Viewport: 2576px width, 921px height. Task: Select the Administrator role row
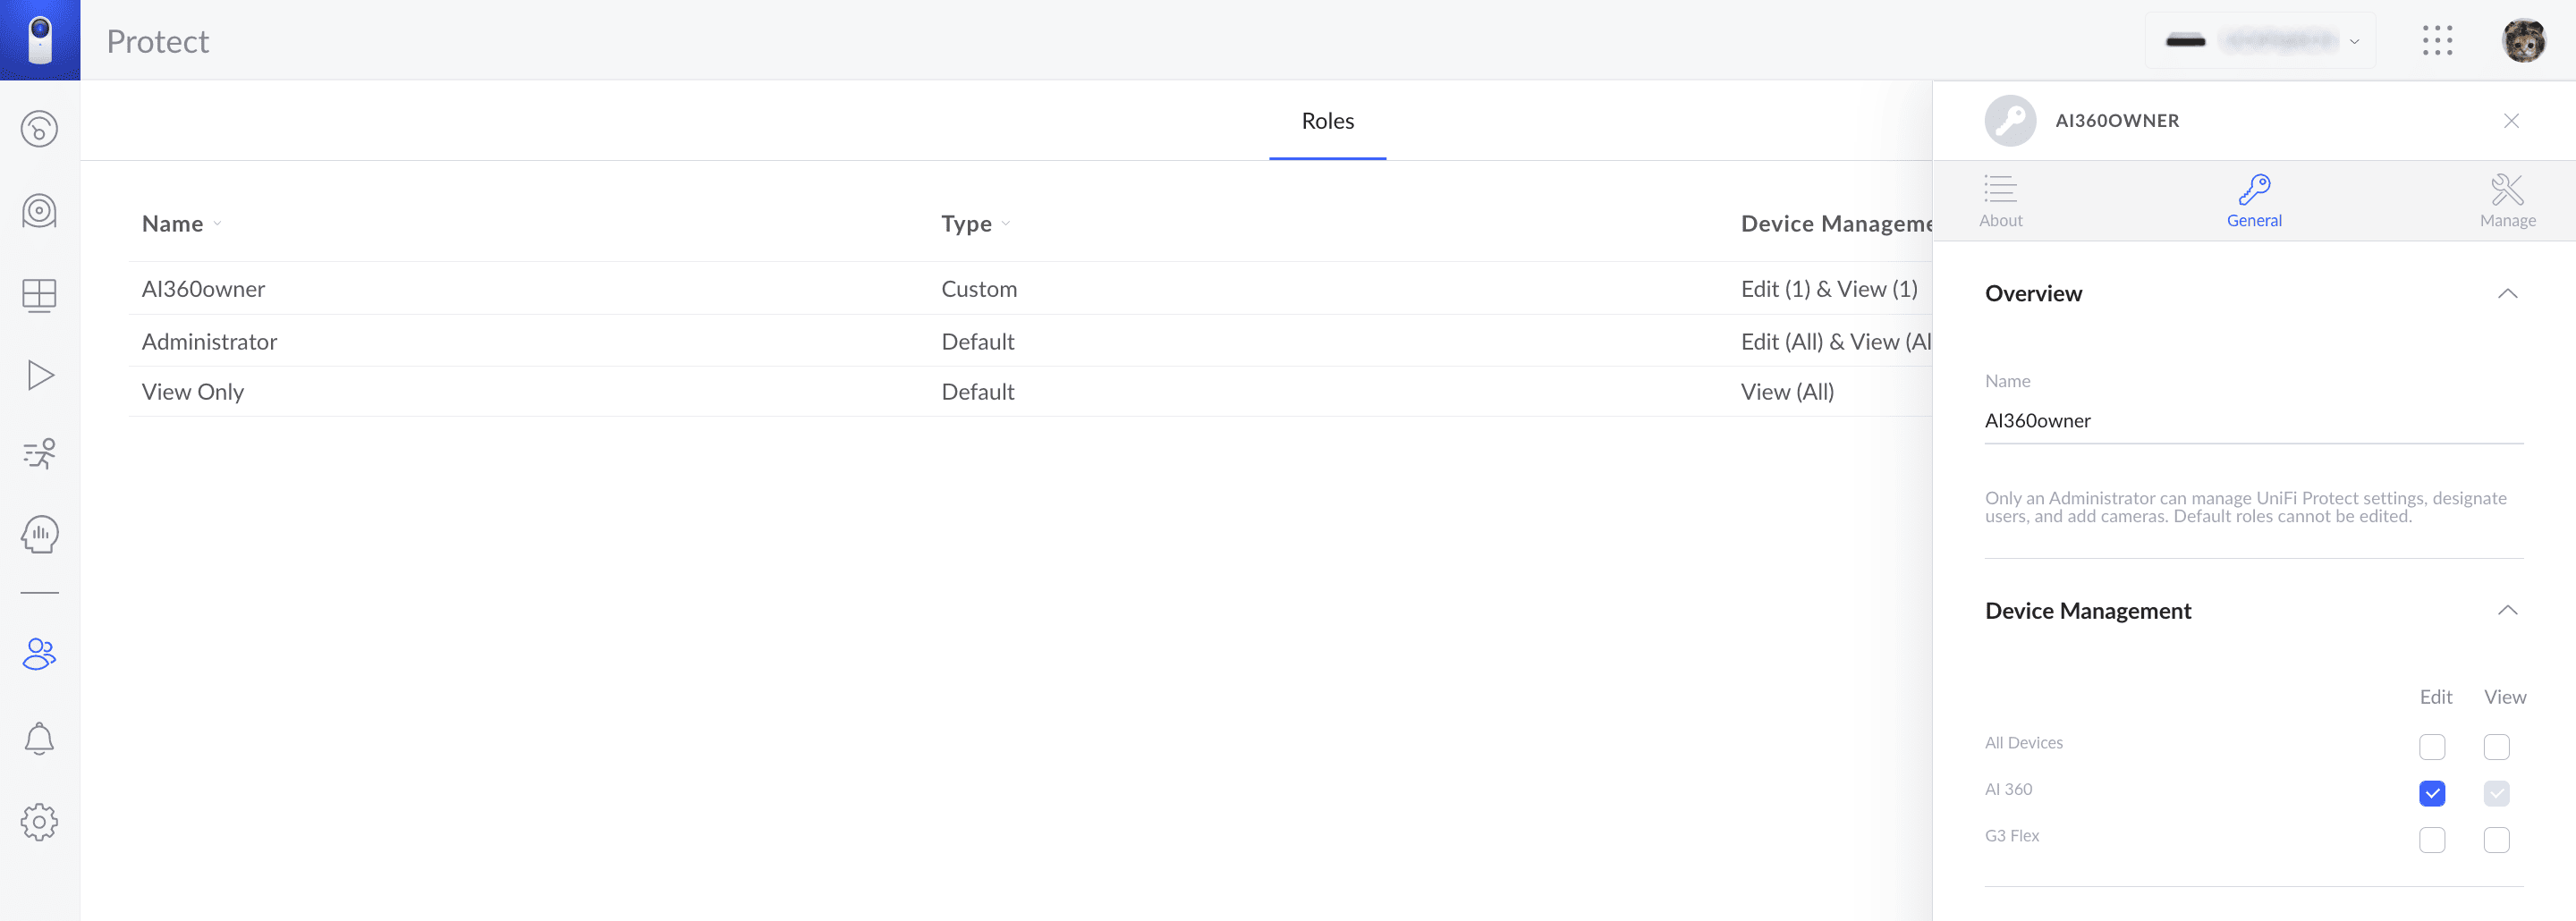pyautogui.click(x=1030, y=342)
